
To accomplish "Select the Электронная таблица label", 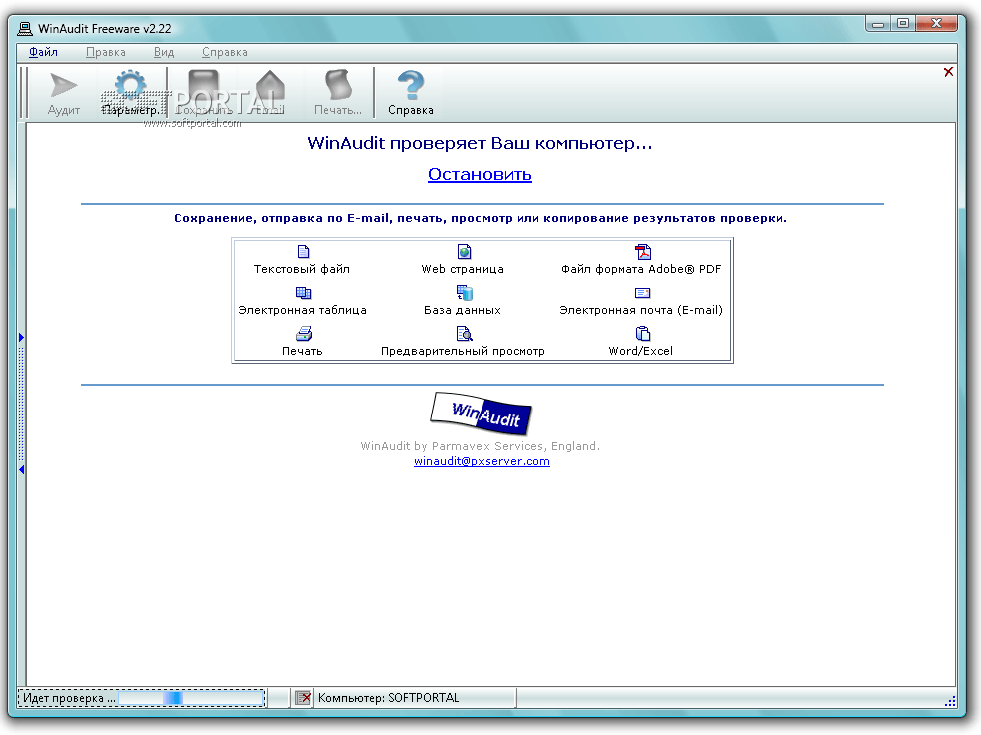I will [302, 310].
